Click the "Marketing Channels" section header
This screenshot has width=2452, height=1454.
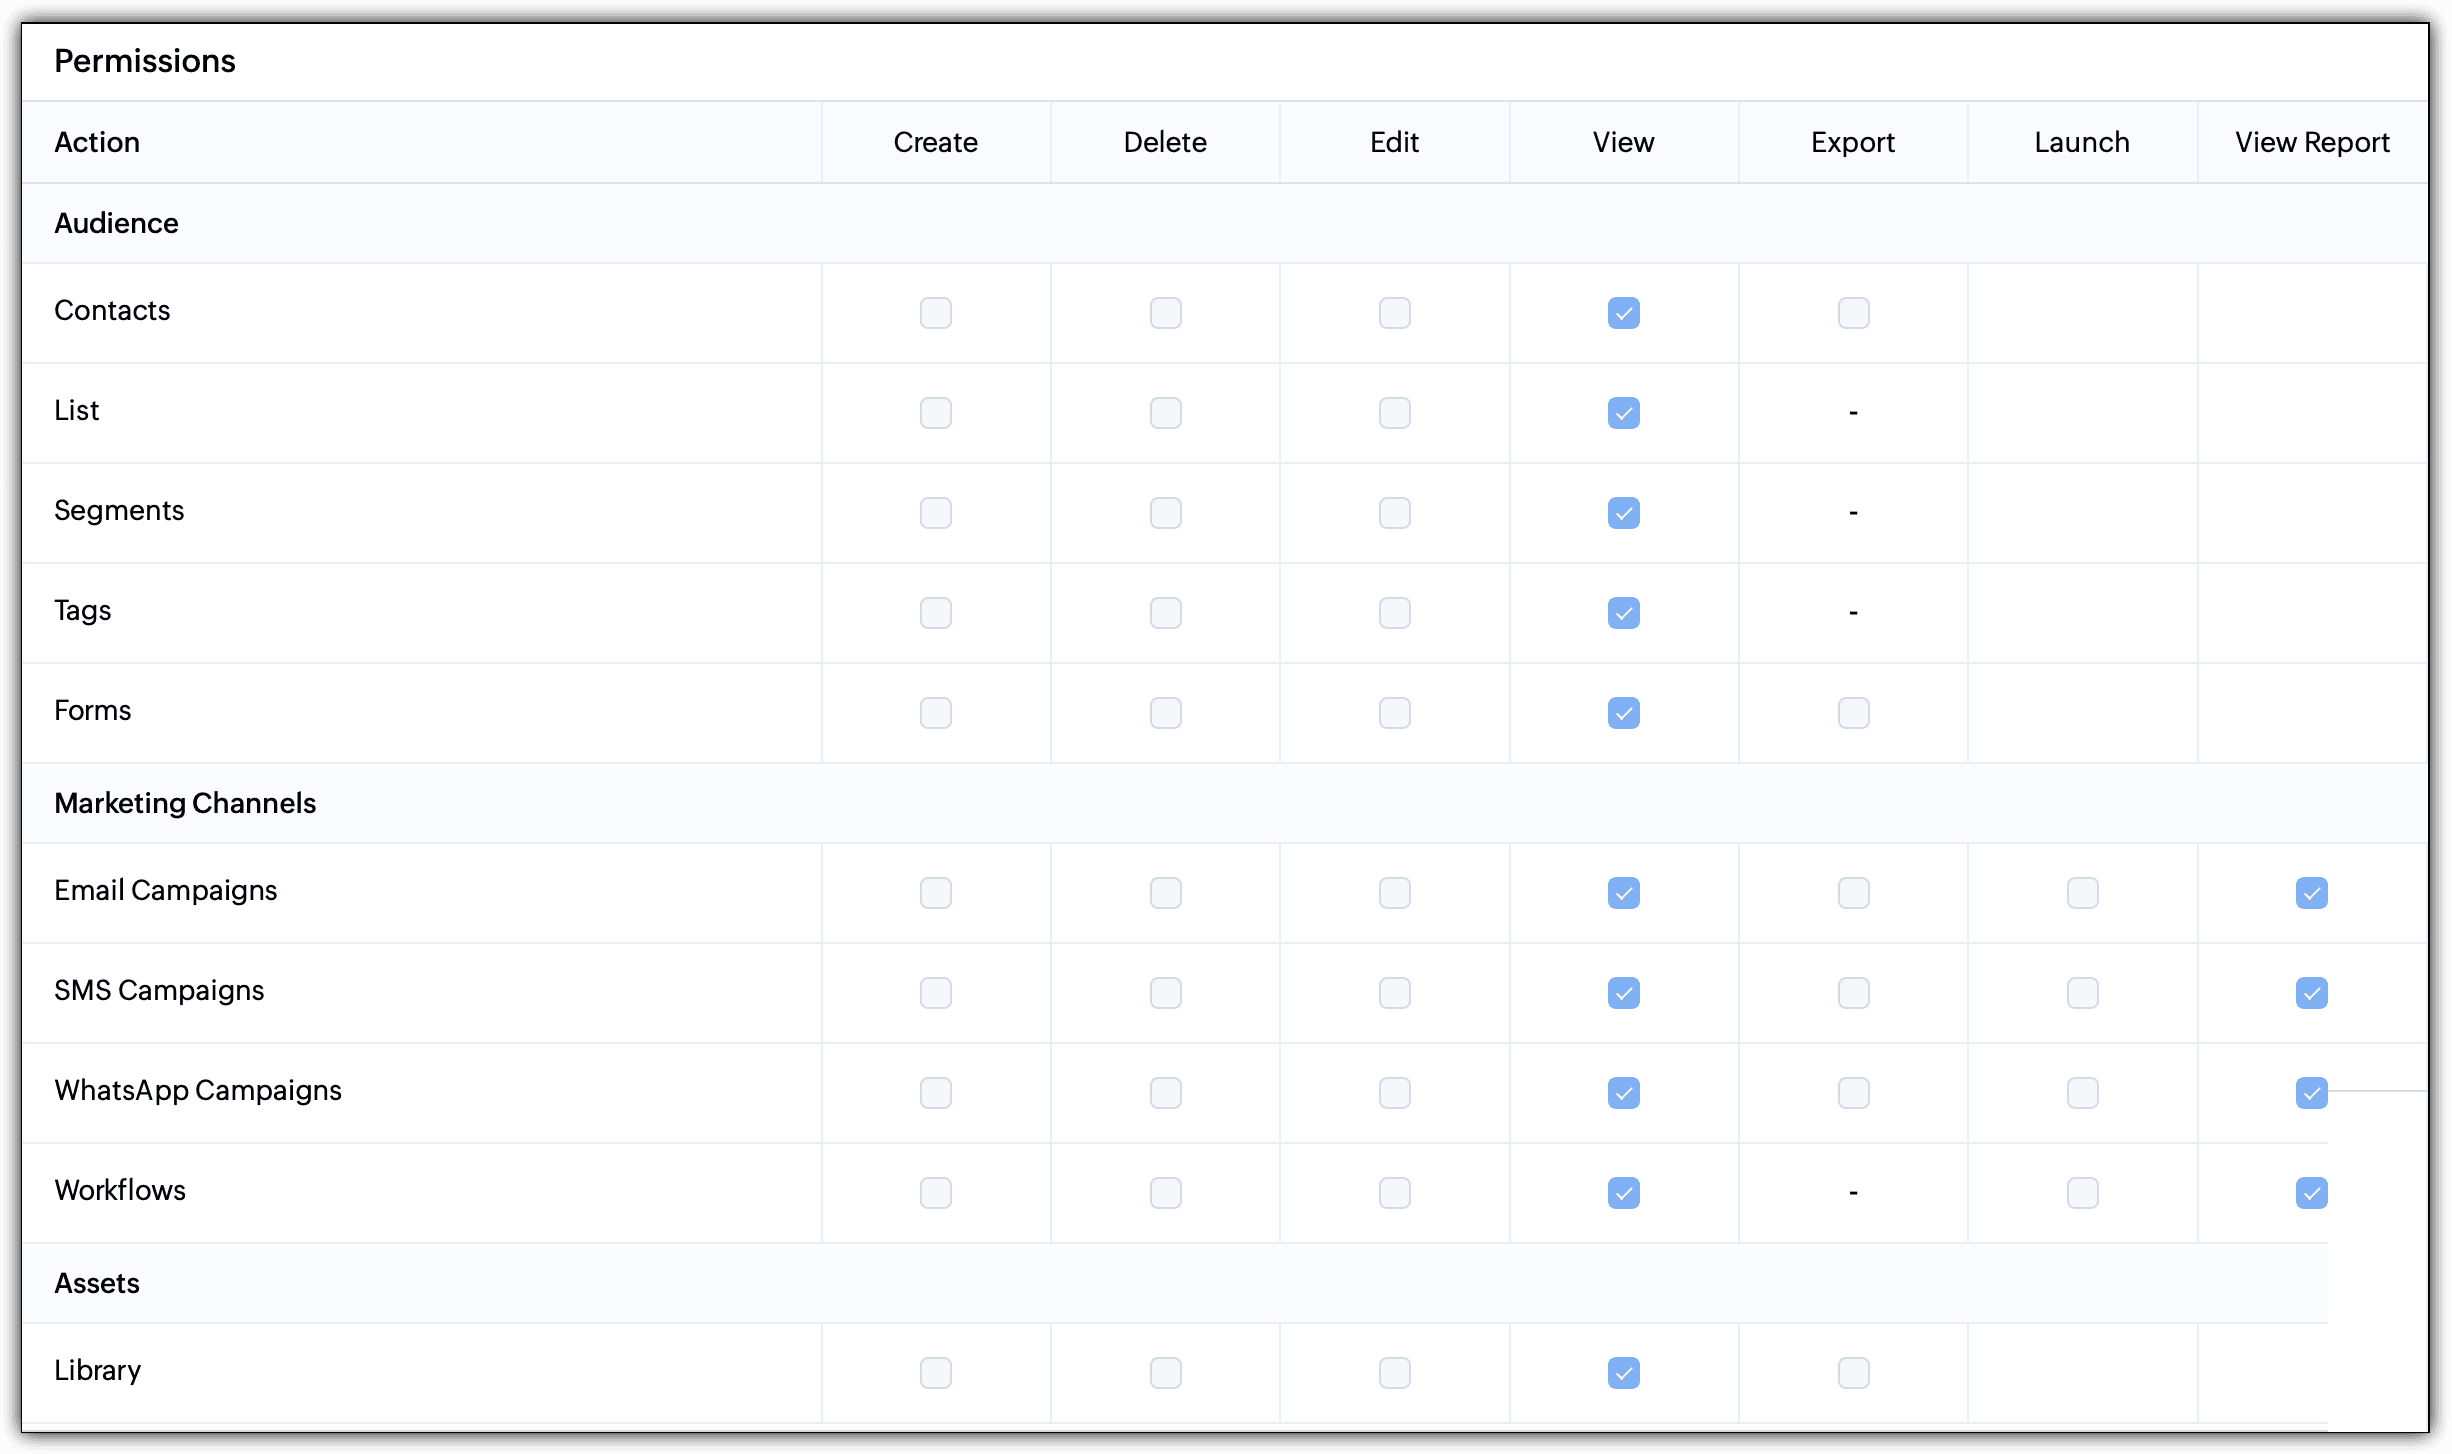185,803
